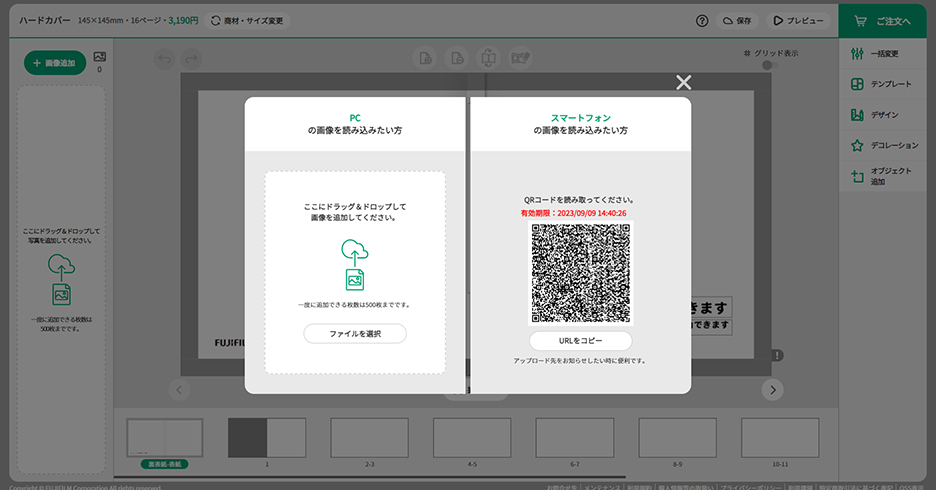
Task: Click the first page tool icon in center toolbar
Action: (425, 58)
